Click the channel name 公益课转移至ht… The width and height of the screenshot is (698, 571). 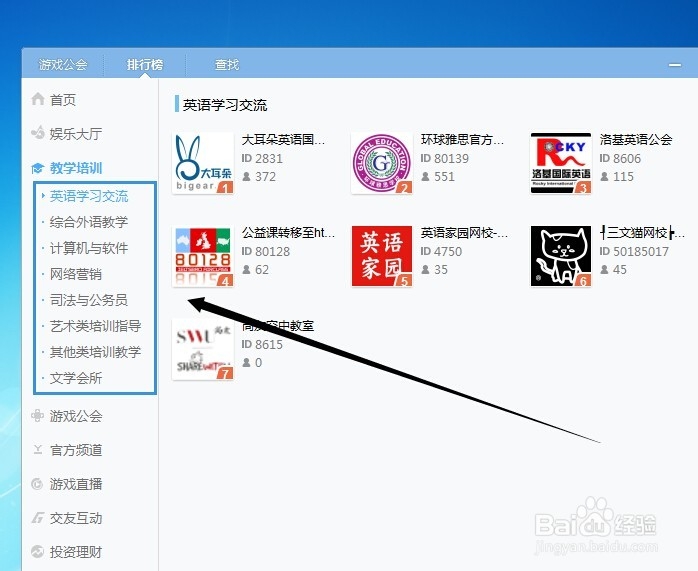[288, 233]
